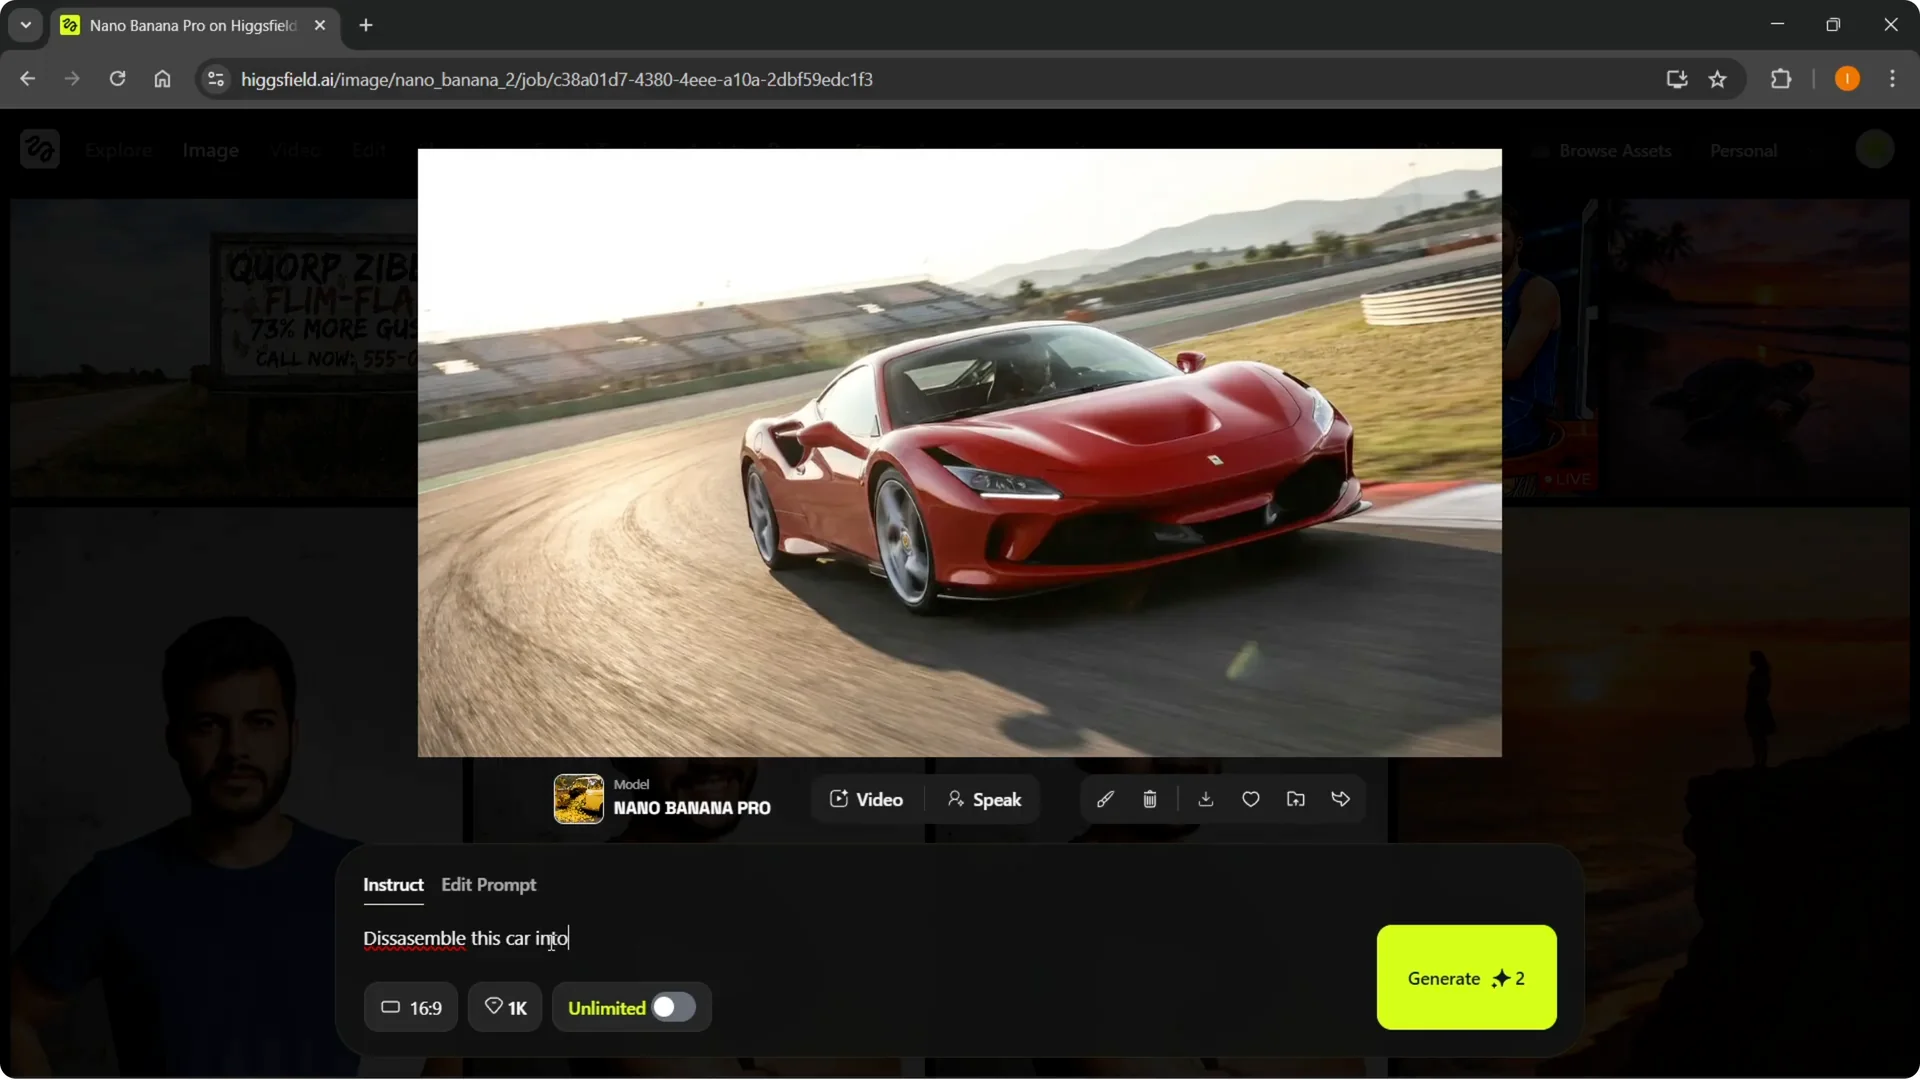This screenshot has height=1080, width=1920.
Task: Select the paintbrush edit icon below the image
Action: (x=1105, y=799)
